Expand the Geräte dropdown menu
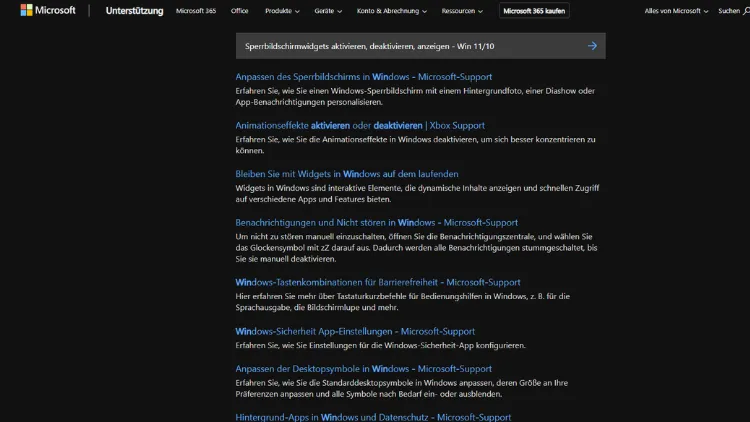Screen dimensions: 750x422 pos(328,11)
